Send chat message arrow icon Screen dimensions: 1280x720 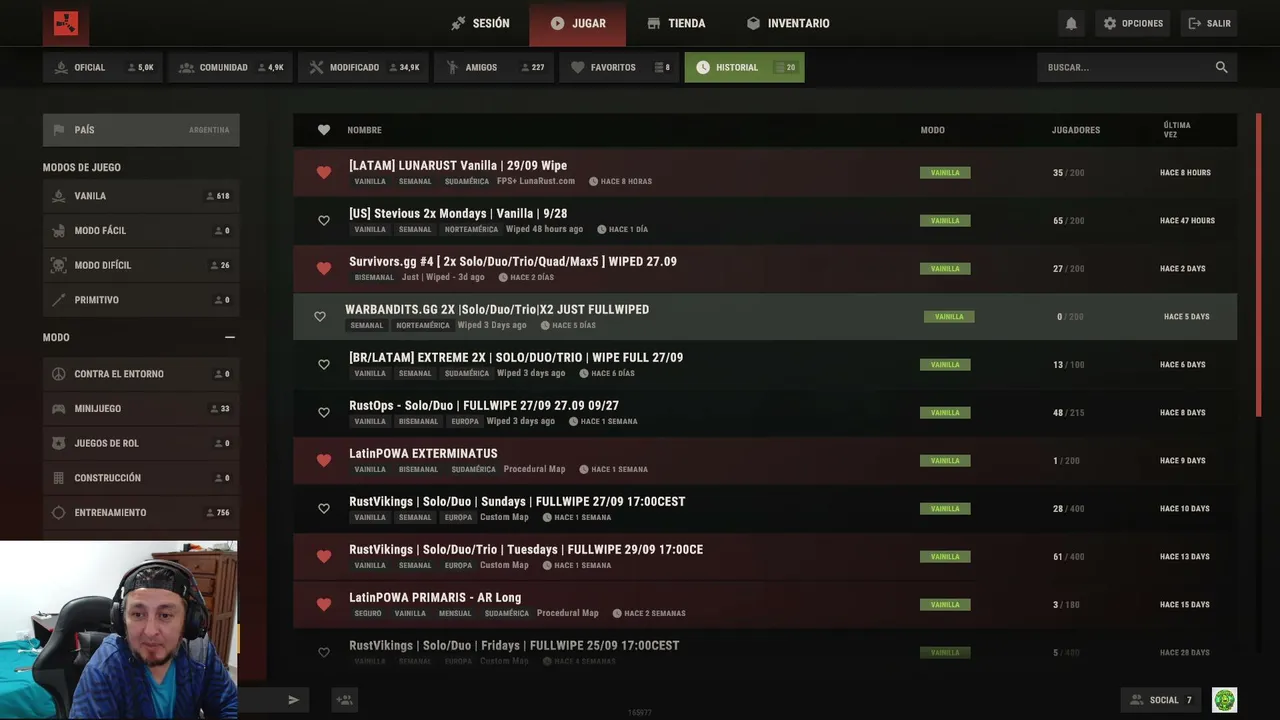coord(293,700)
